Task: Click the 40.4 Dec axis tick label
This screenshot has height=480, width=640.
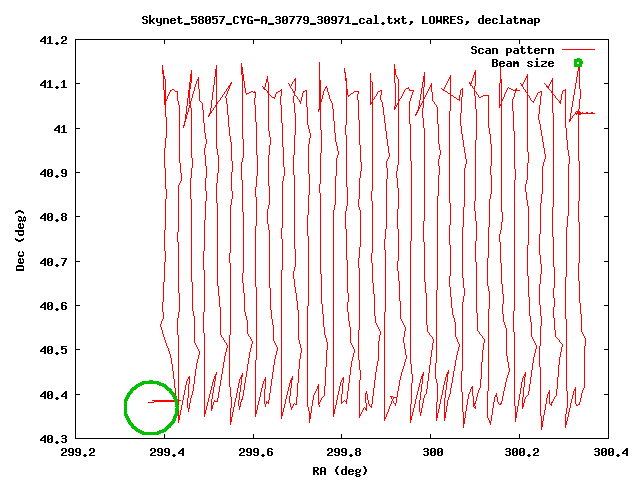Action: click(53, 395)
